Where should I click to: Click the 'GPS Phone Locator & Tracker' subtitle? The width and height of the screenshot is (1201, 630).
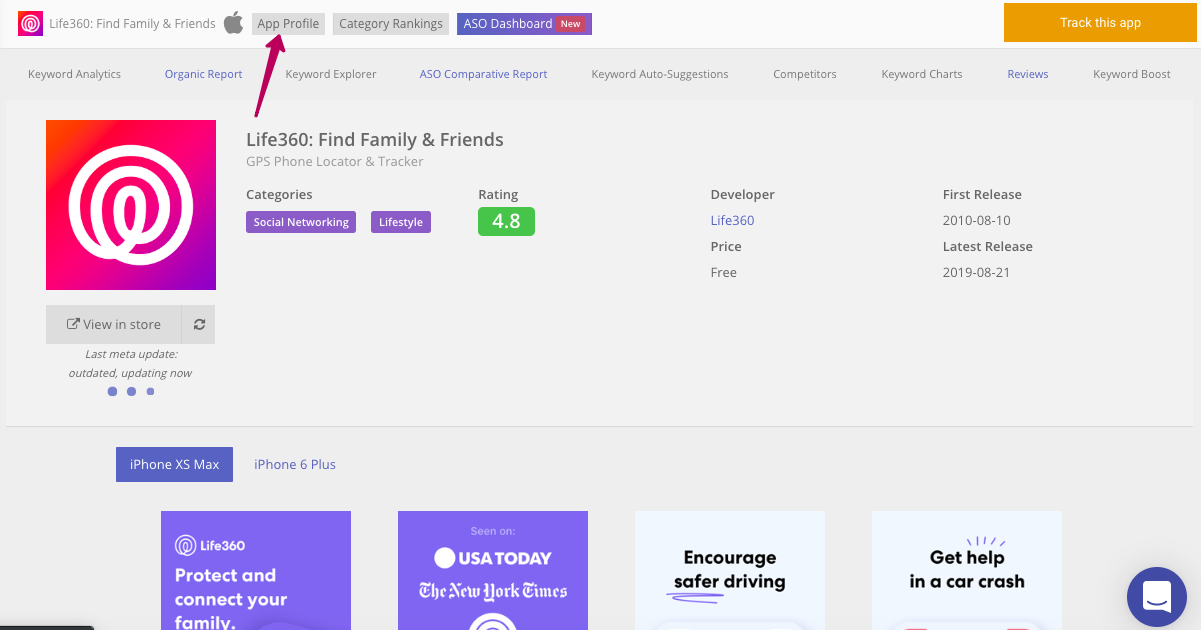(x=335, y=161)
